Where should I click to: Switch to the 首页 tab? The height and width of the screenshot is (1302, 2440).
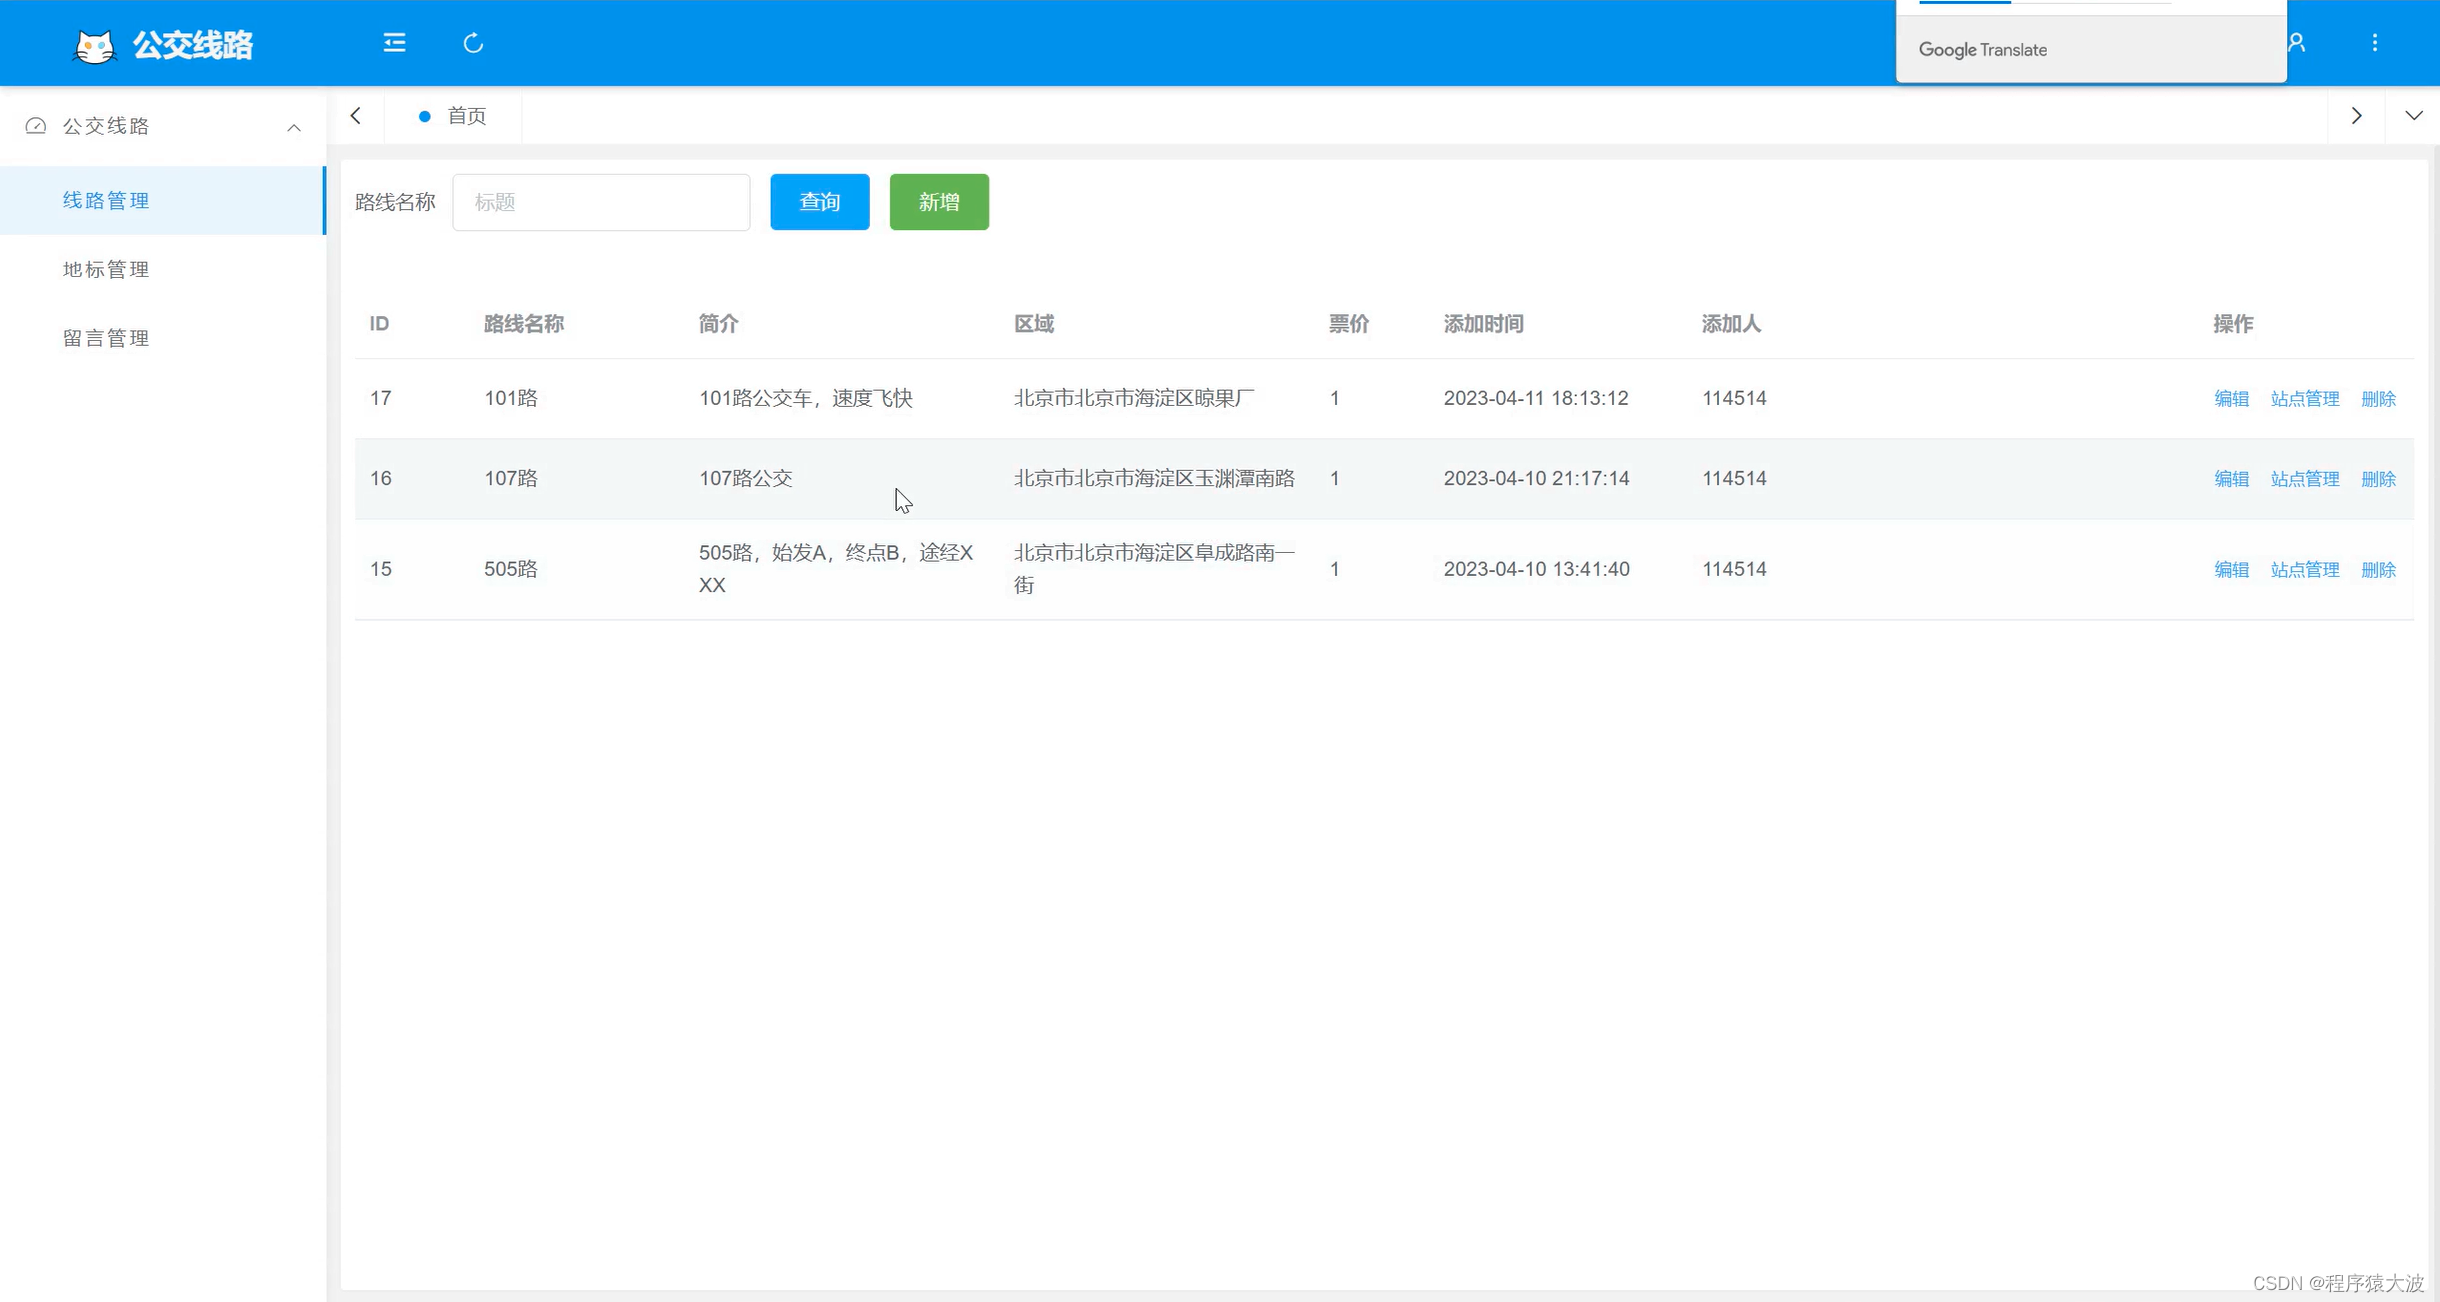465,116
